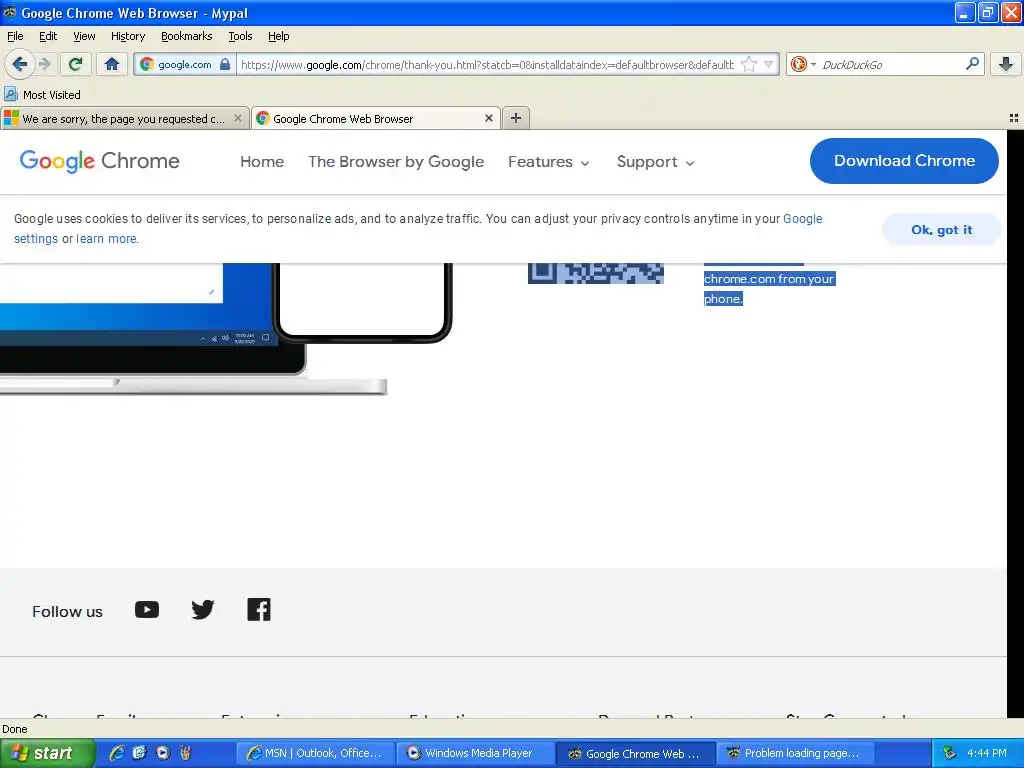Open the DuckDuckGo search engine selector
Image resolution: width=1024 pixels, height=768 pixels.
[803, 64]
